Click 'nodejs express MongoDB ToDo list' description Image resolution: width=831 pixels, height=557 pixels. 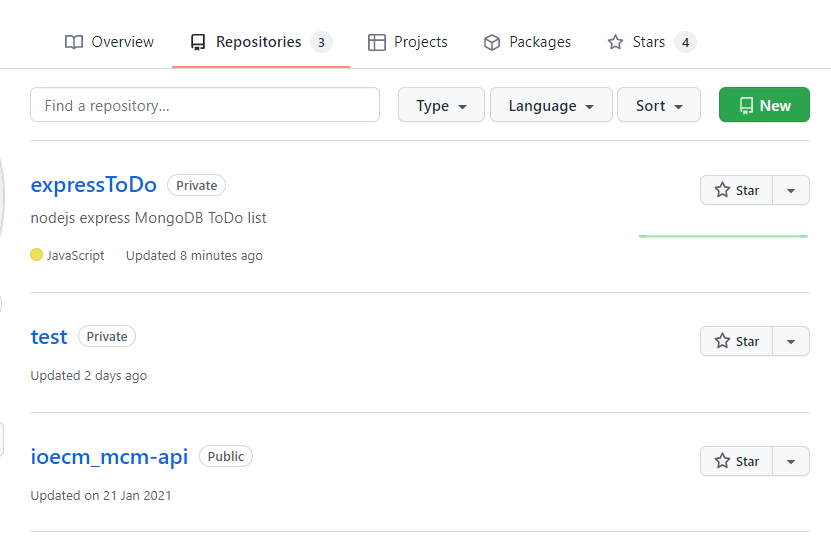click(148, 218)
